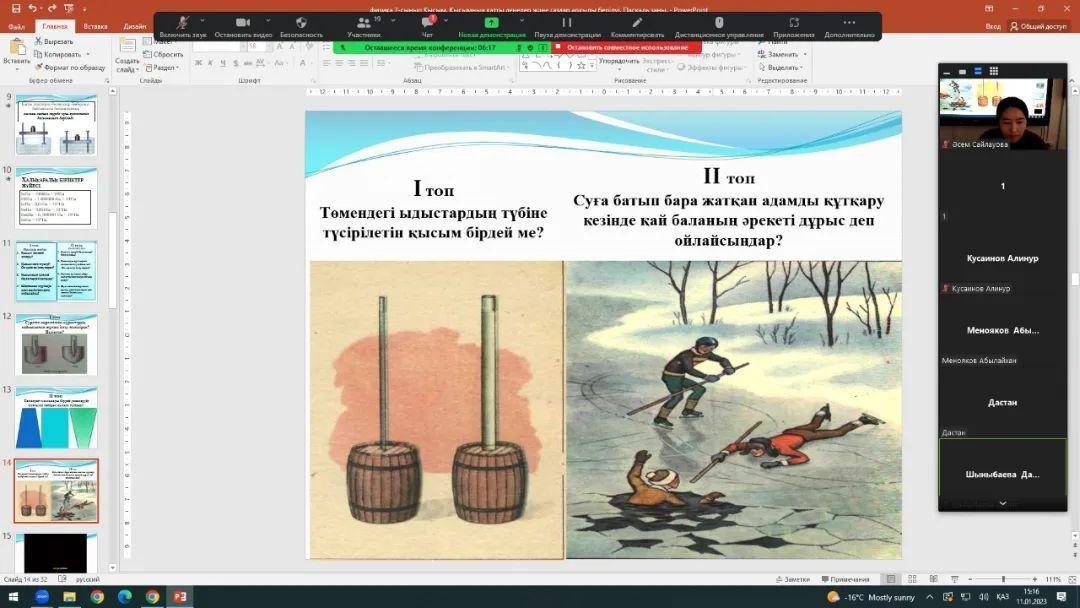The width and height of the screenshot is (1080, 608).
Task: Switch to Reading view
Action: coord(933,580)
